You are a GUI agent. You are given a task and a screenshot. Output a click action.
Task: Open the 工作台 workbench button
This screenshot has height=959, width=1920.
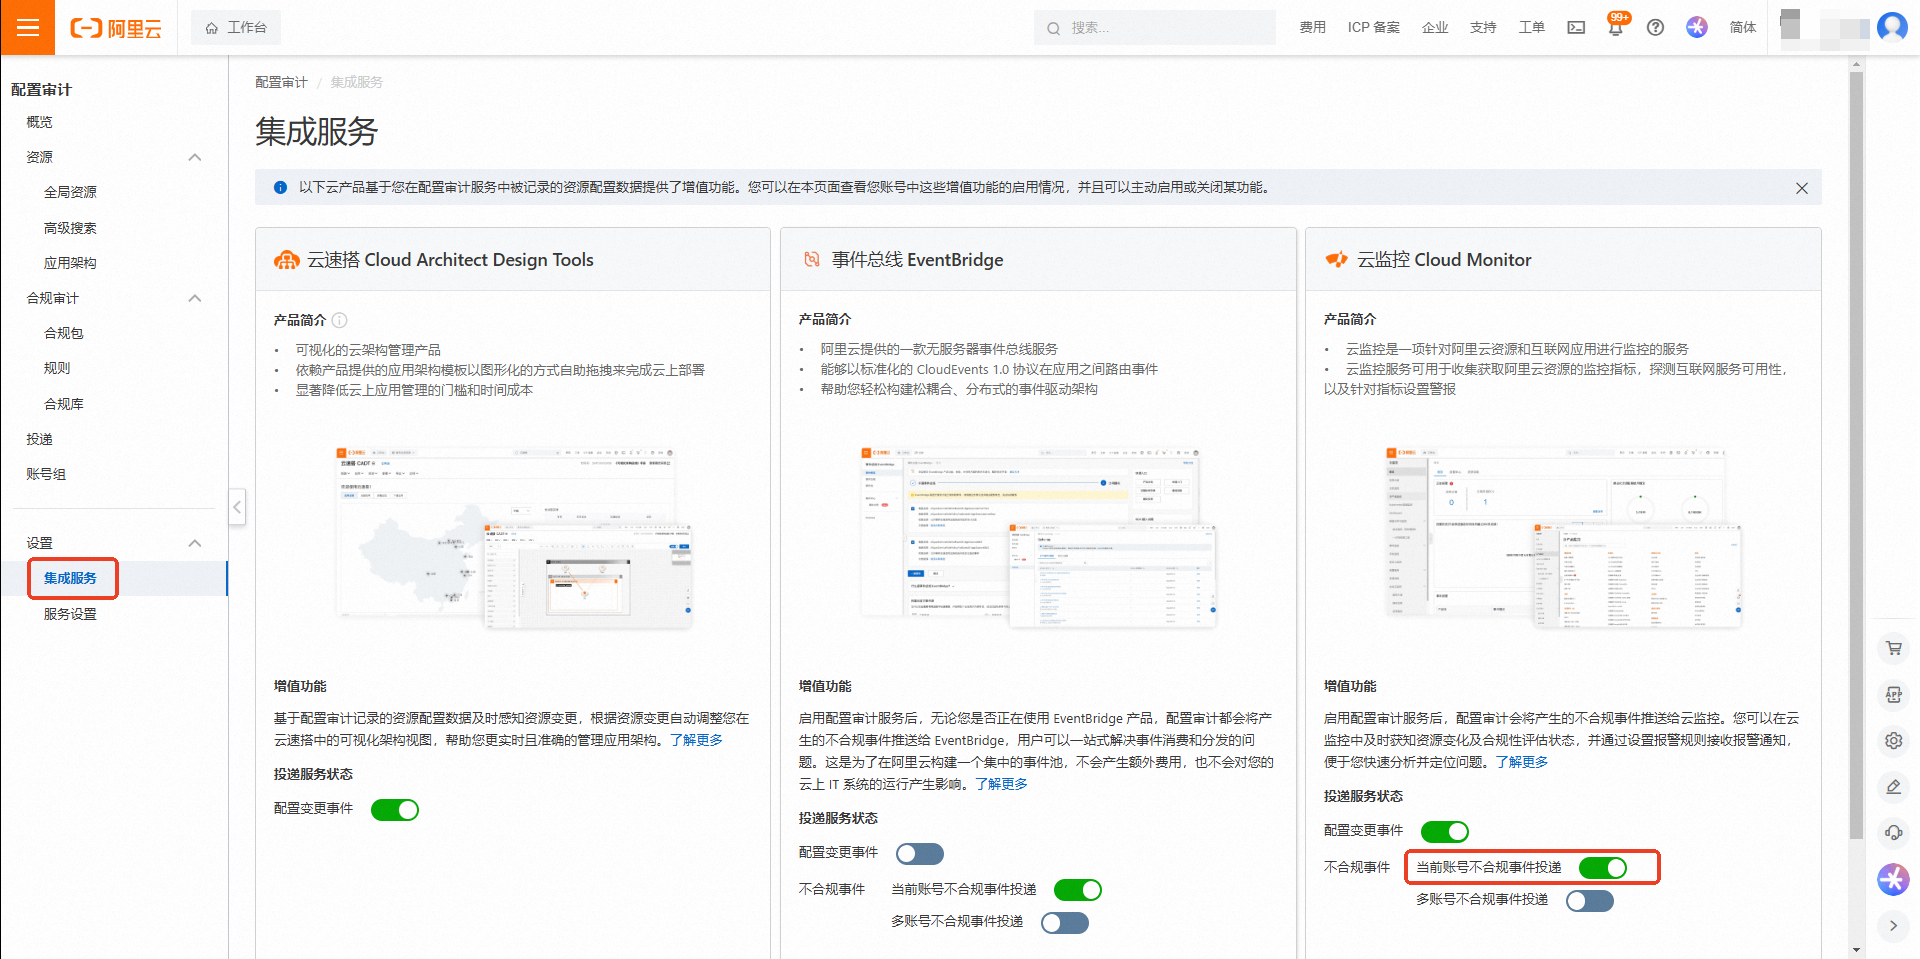pyautogui.click(x=236, y=28)
